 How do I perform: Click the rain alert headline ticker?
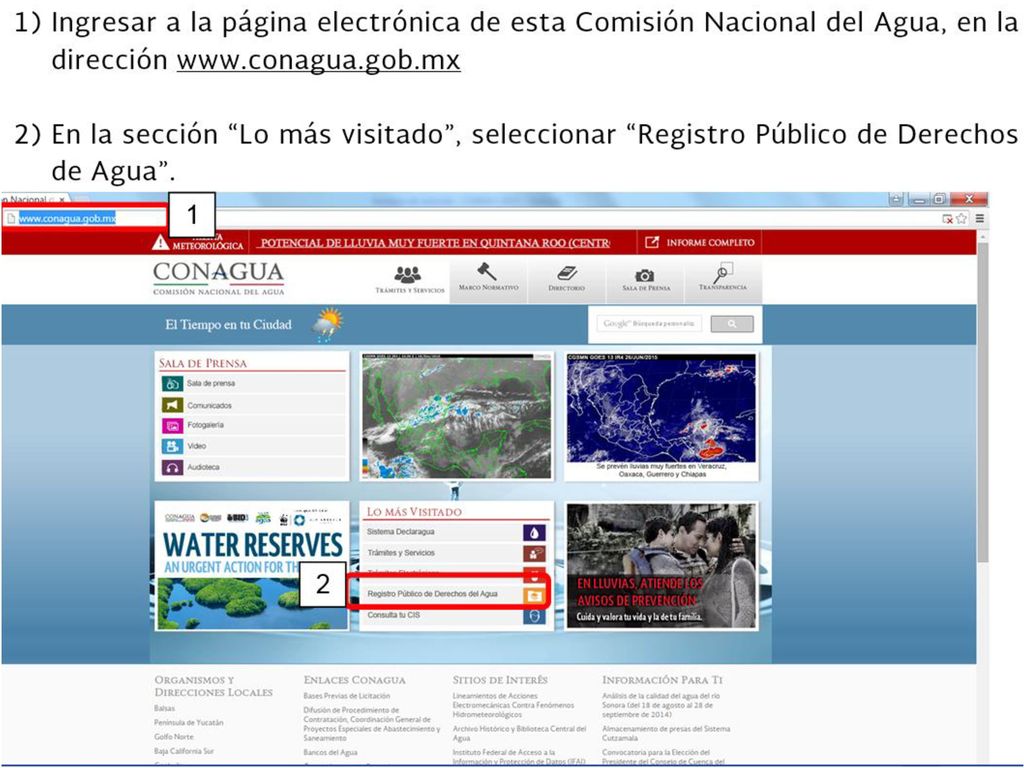[x=434, y=243]
